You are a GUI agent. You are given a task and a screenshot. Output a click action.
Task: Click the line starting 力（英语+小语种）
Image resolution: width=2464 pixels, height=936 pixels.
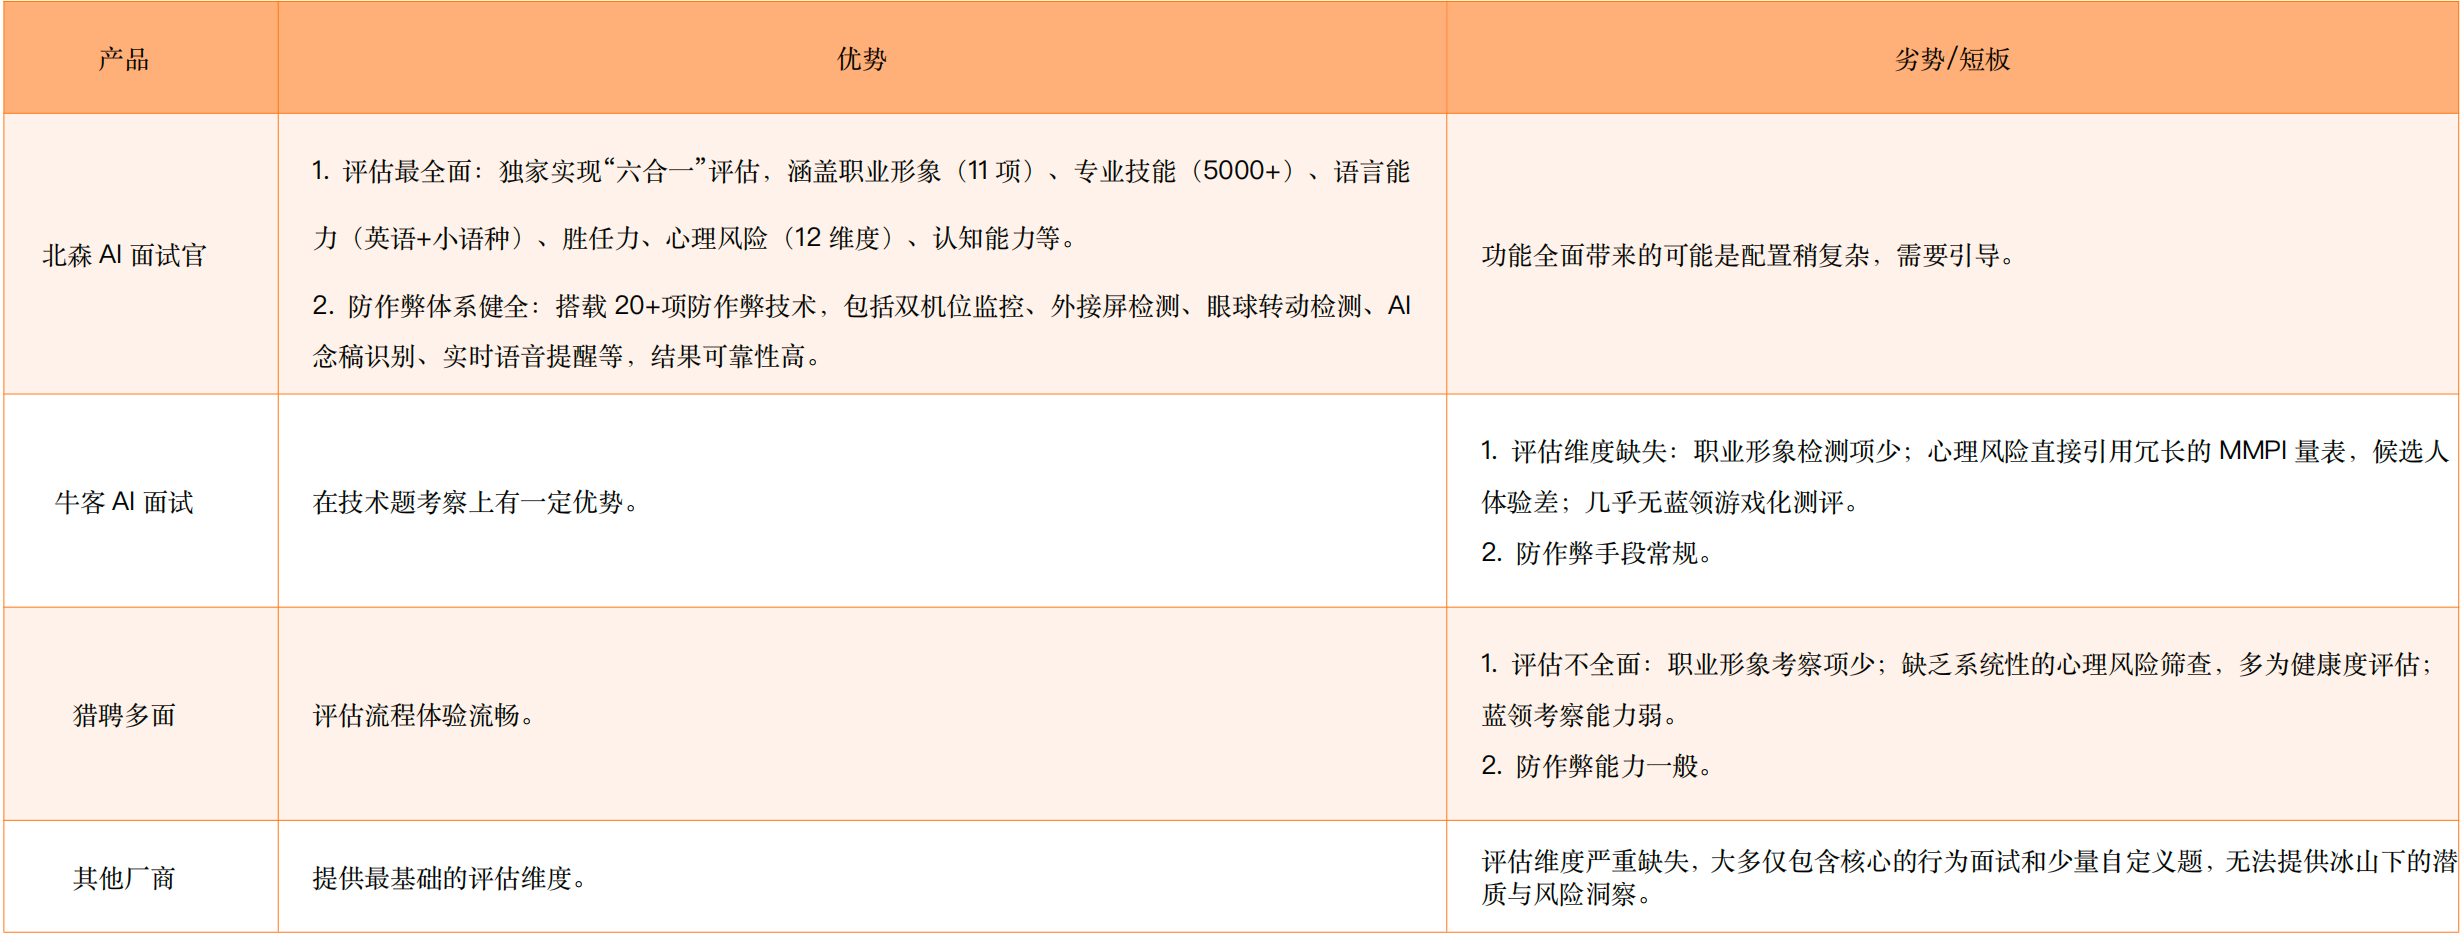(x=697, y=238)
